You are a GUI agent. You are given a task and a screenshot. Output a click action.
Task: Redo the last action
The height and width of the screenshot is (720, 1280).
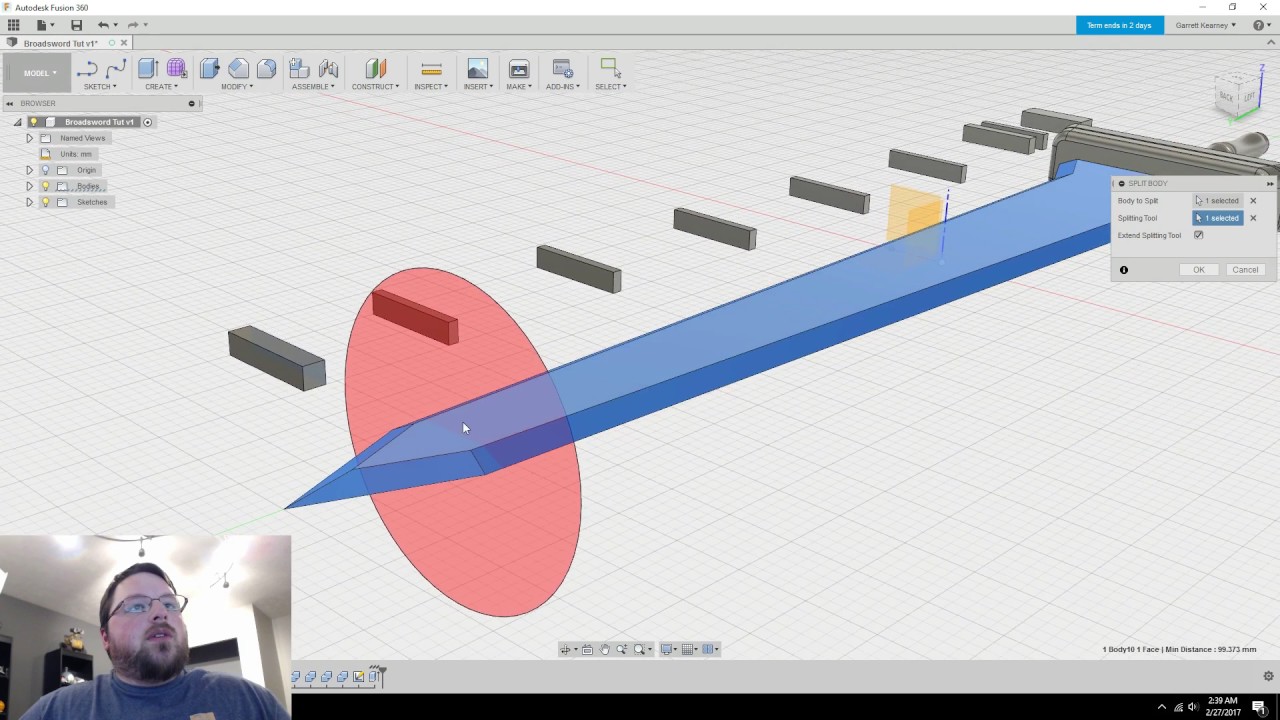pos(133,25)
